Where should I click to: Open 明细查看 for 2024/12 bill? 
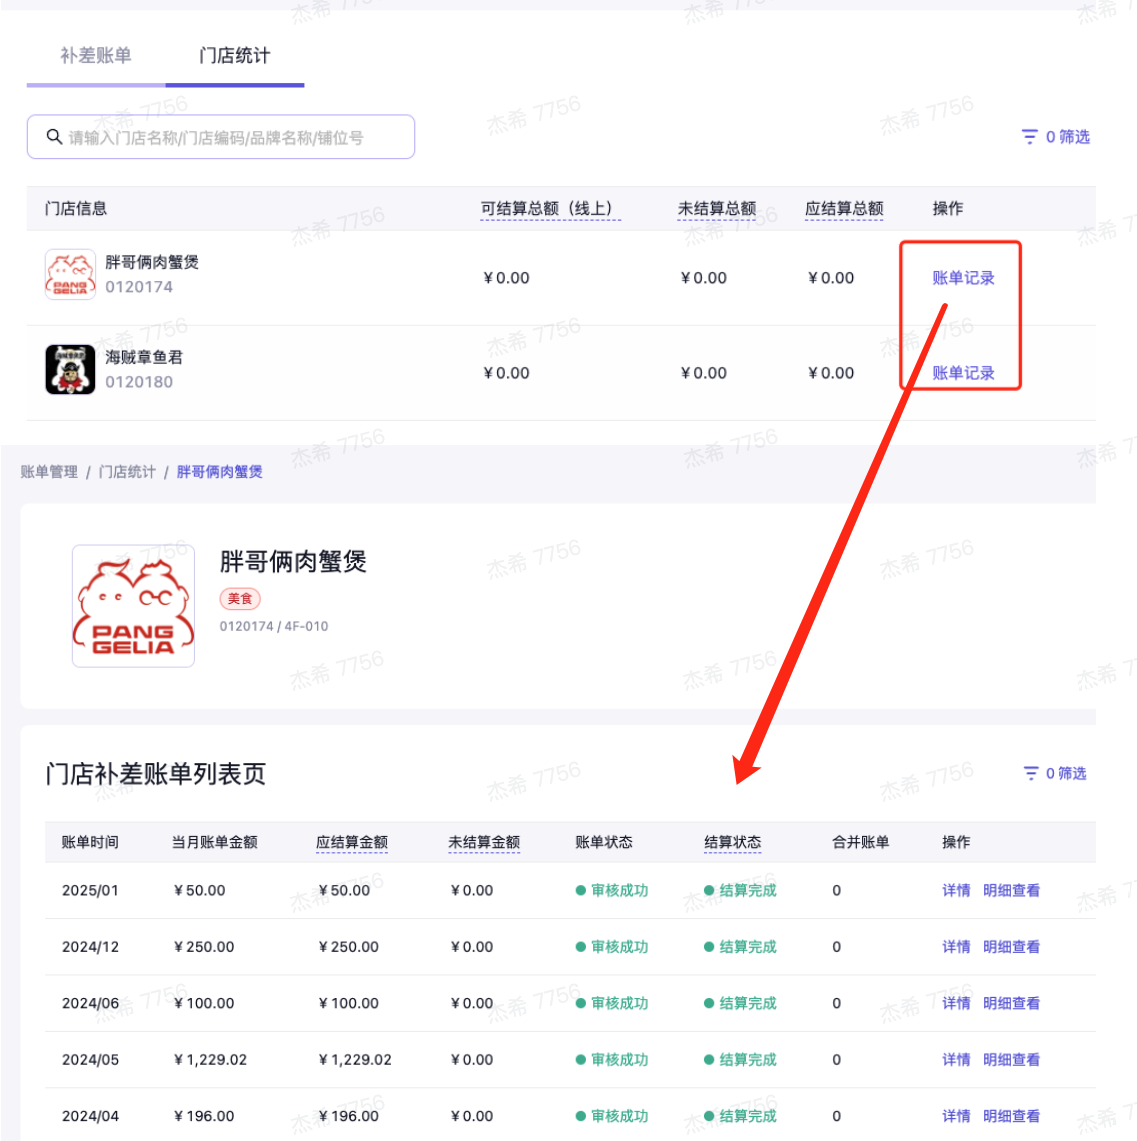click(1011, 947)
